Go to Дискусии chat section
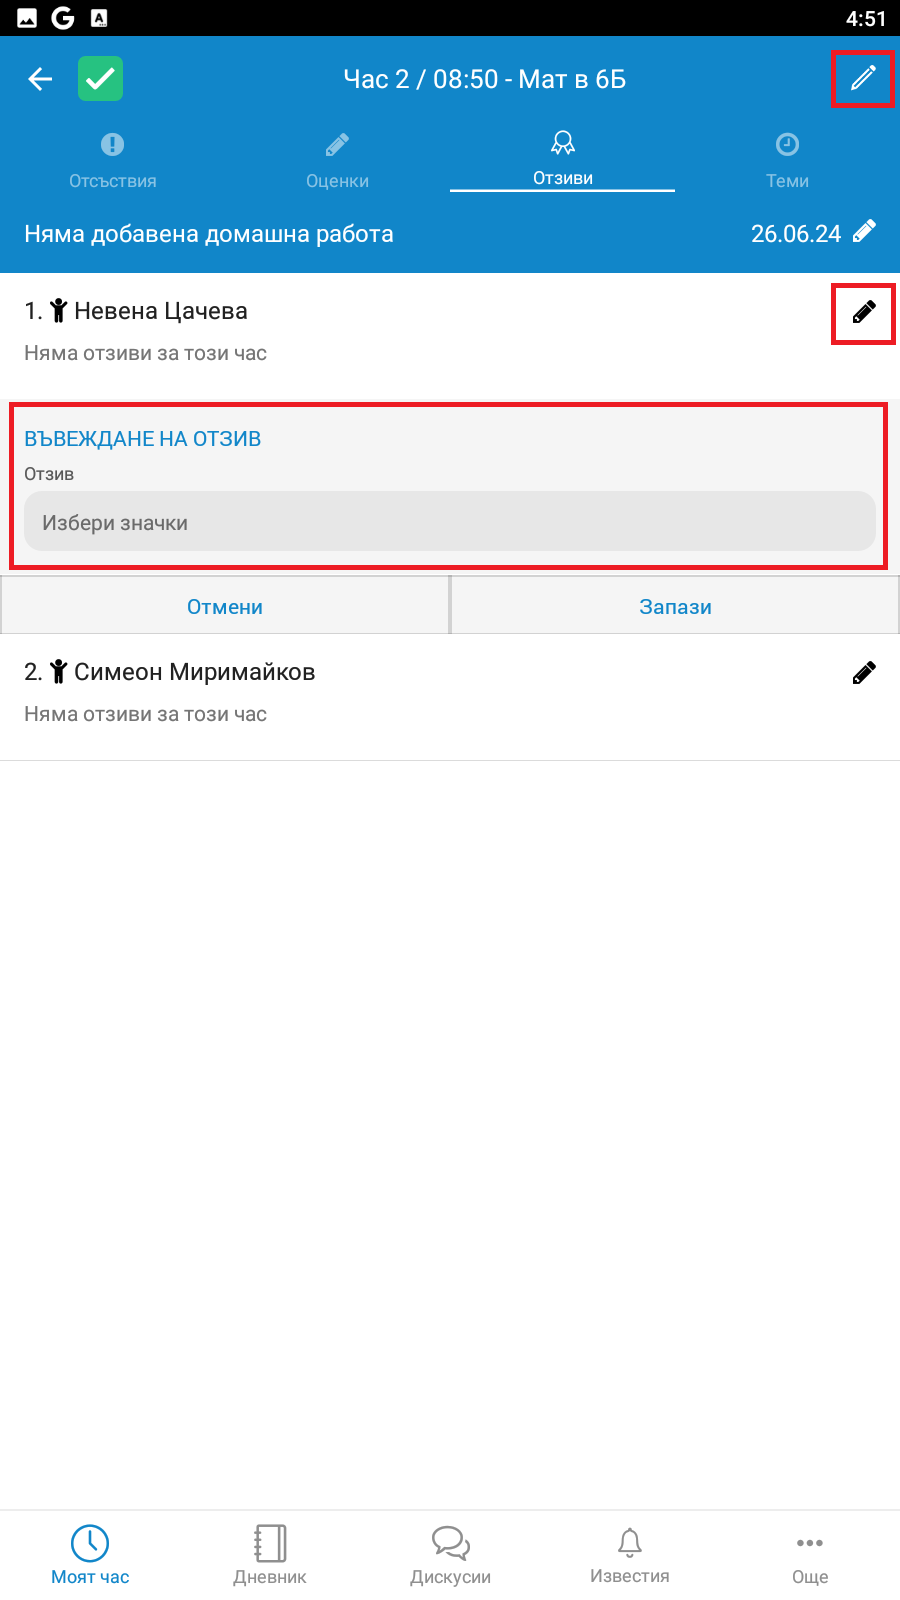This screenshot has height=1600, width=900. click(450, 1555)
